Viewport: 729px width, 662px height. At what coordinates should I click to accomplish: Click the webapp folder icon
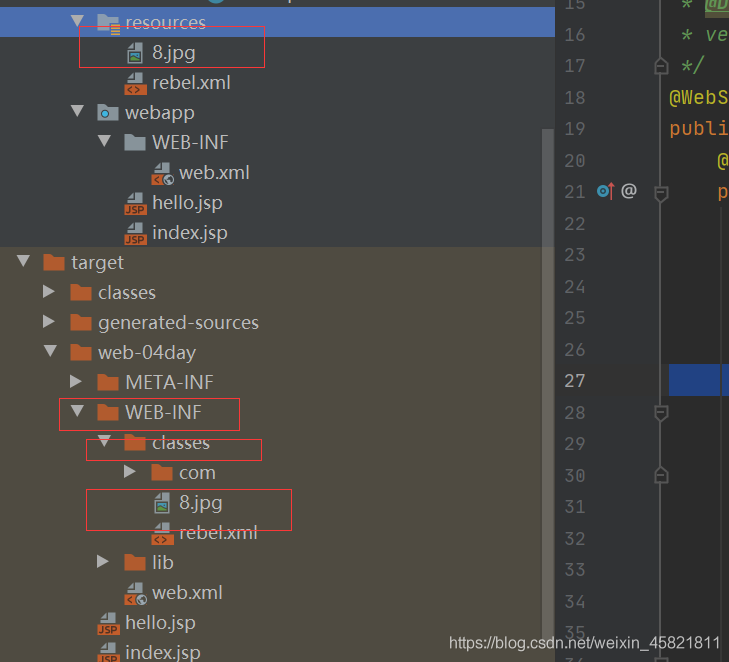[x=108, y=113]
